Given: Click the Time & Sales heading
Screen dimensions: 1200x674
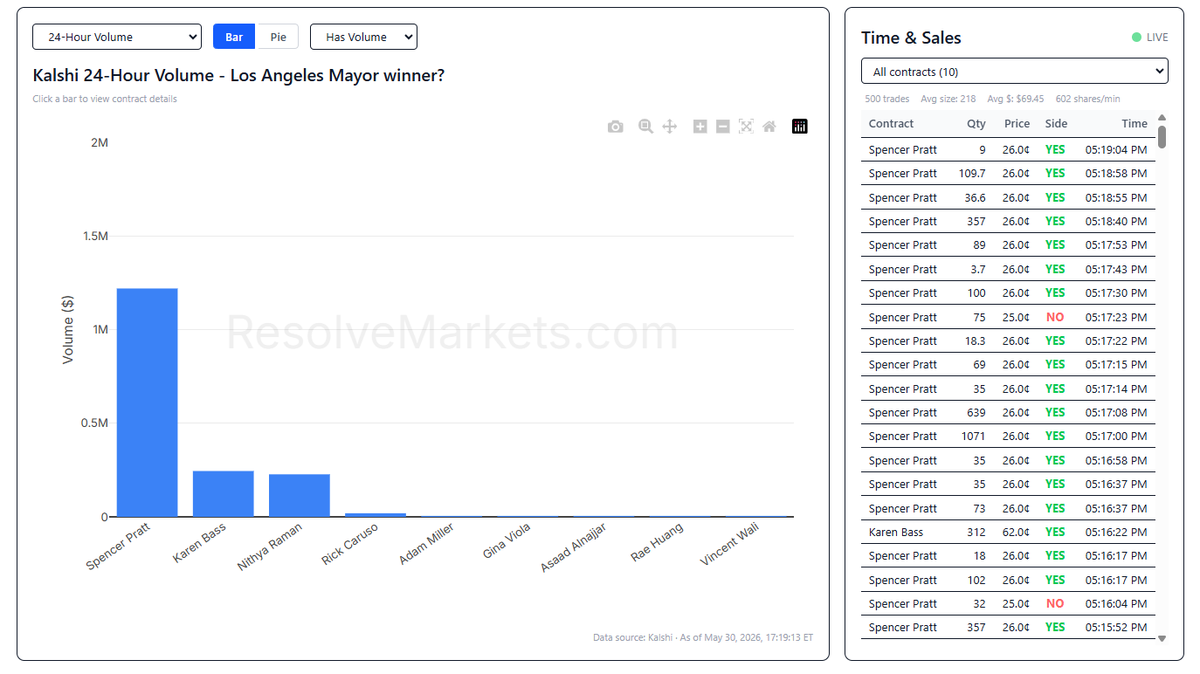Looking at the screenshot, I should [911, 38].
